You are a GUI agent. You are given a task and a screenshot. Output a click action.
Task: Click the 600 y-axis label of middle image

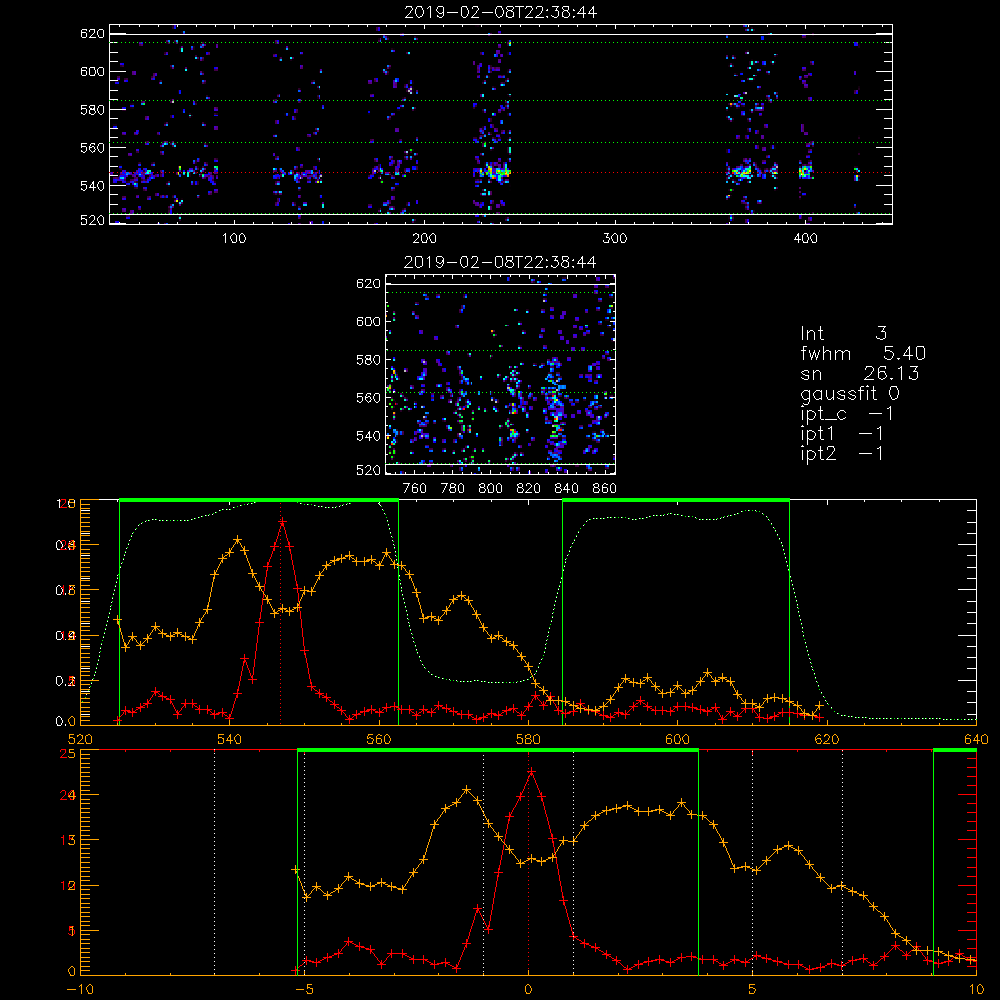369,321
